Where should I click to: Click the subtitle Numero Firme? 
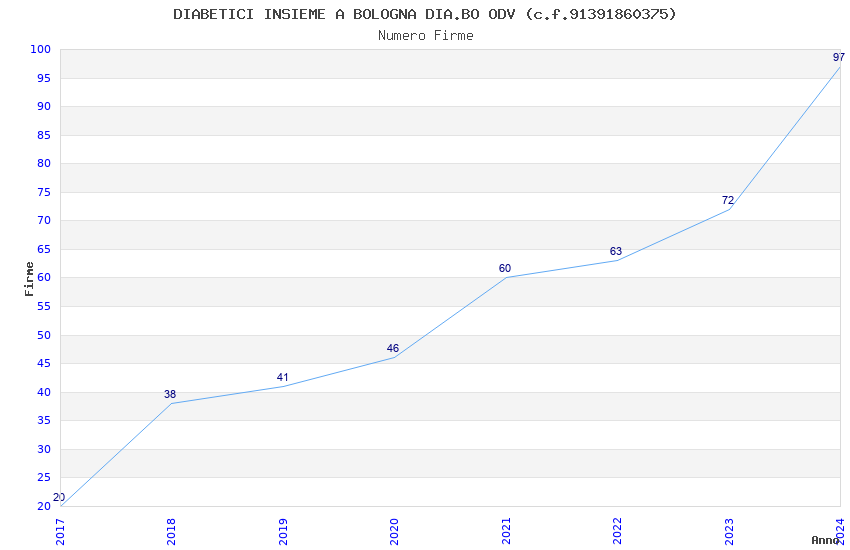(x=426, y=36)
